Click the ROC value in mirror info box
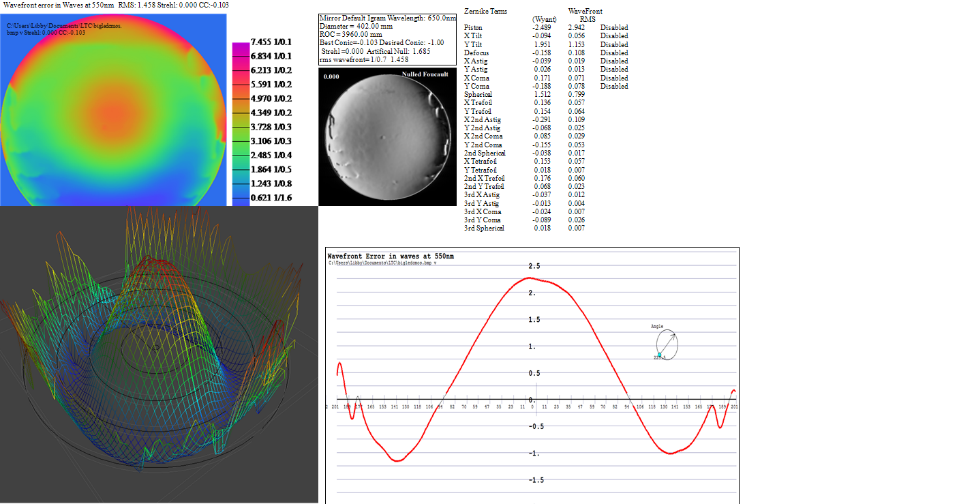This screenshot has width=974, height=504. pos(357,35)
